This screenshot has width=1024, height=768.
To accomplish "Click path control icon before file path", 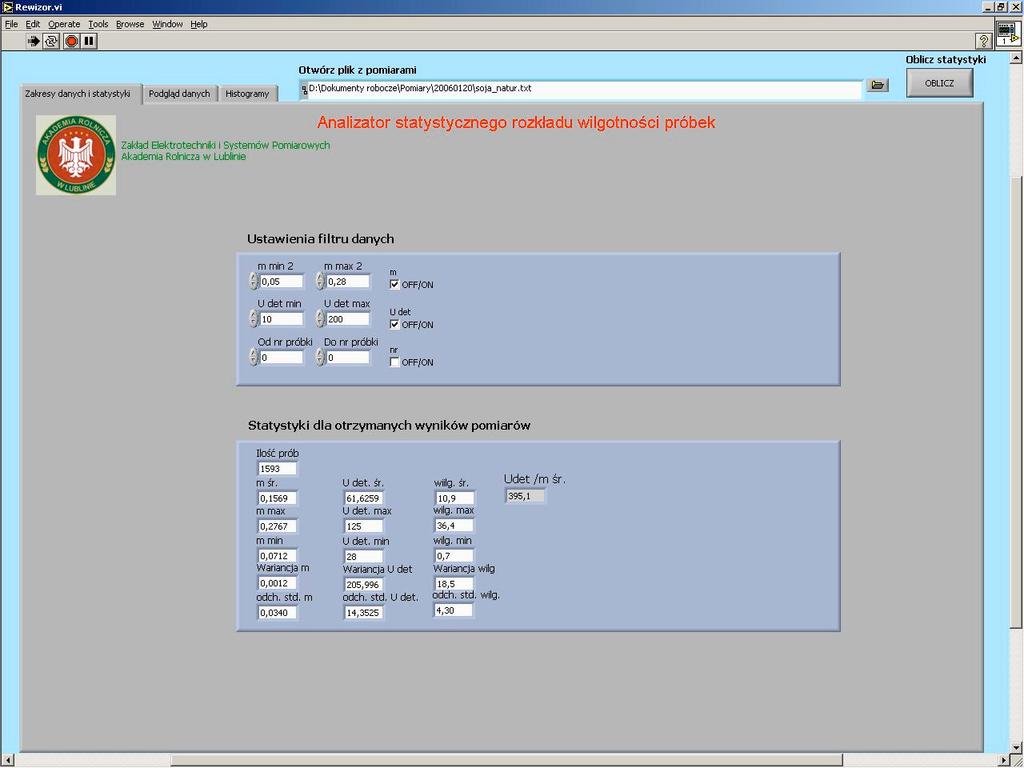I will point(304,89).
